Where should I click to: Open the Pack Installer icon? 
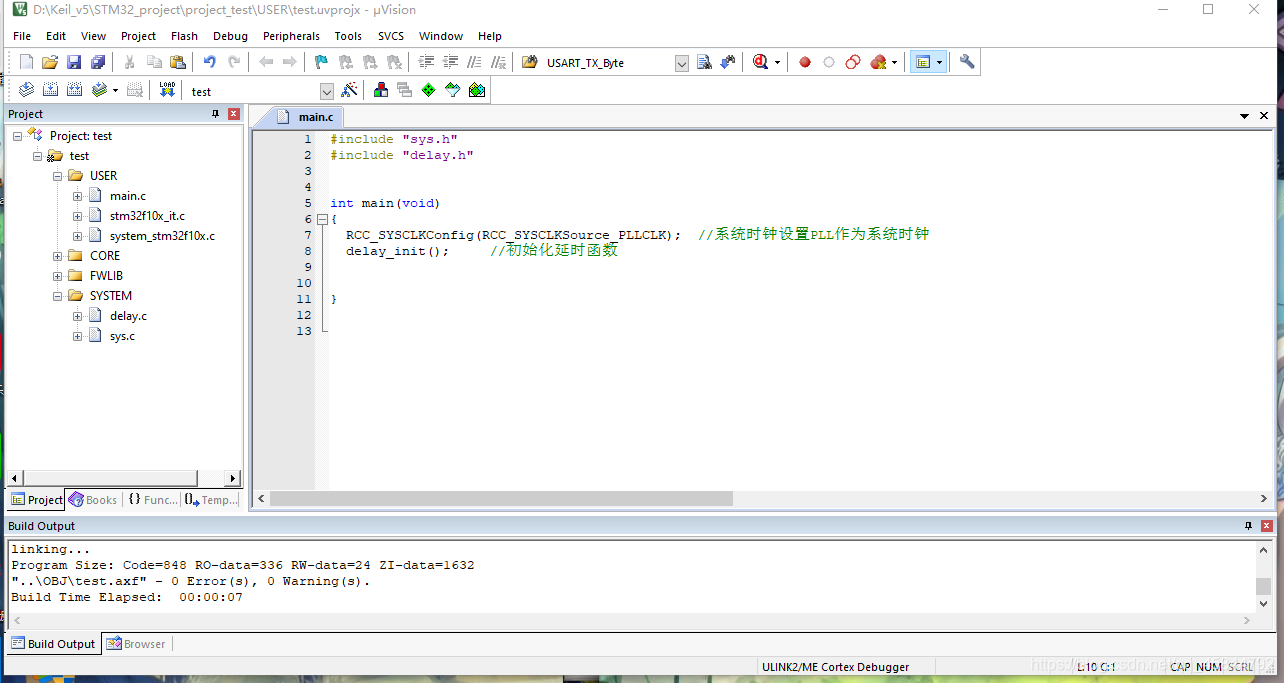[x=477, y=90]
